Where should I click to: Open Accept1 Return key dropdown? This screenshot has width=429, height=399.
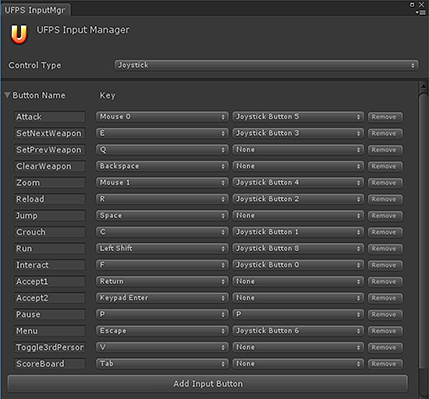click(162, 281)
